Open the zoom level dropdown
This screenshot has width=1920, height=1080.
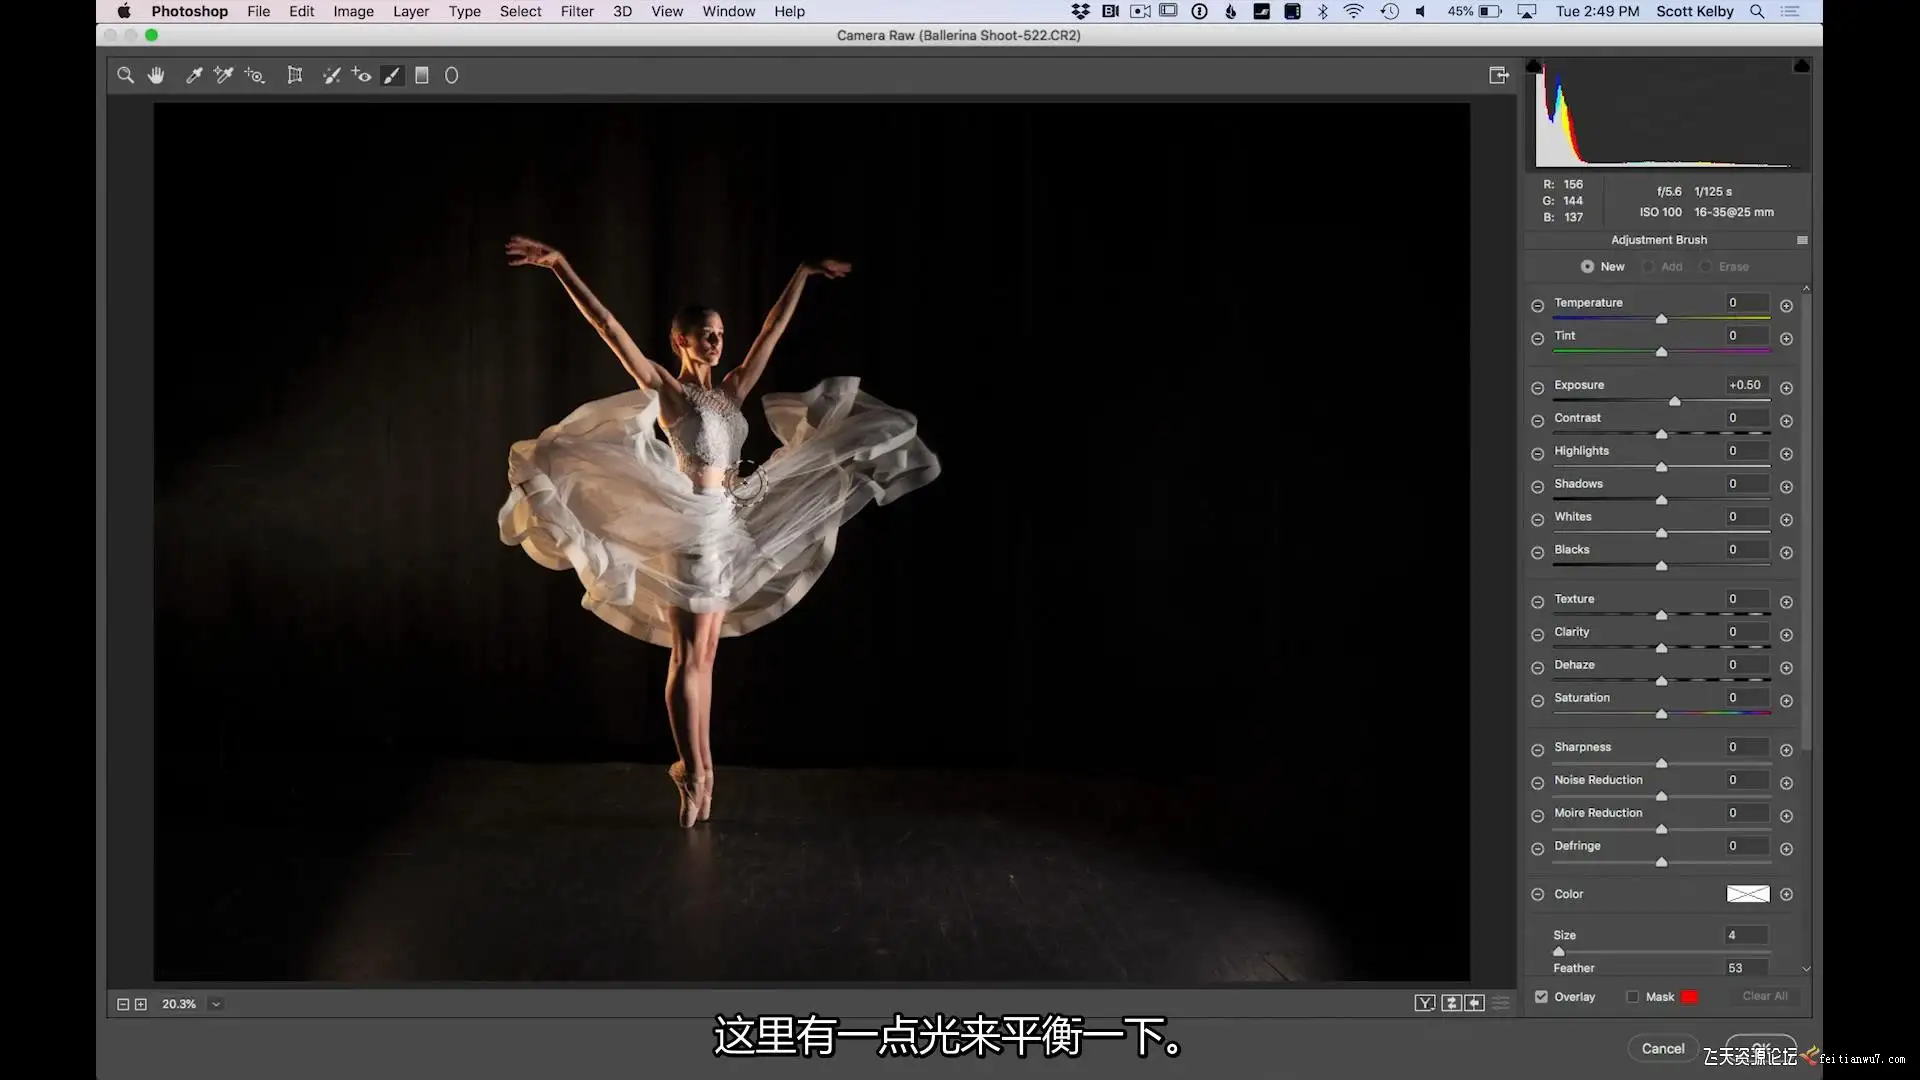(x=216, y=1004)
